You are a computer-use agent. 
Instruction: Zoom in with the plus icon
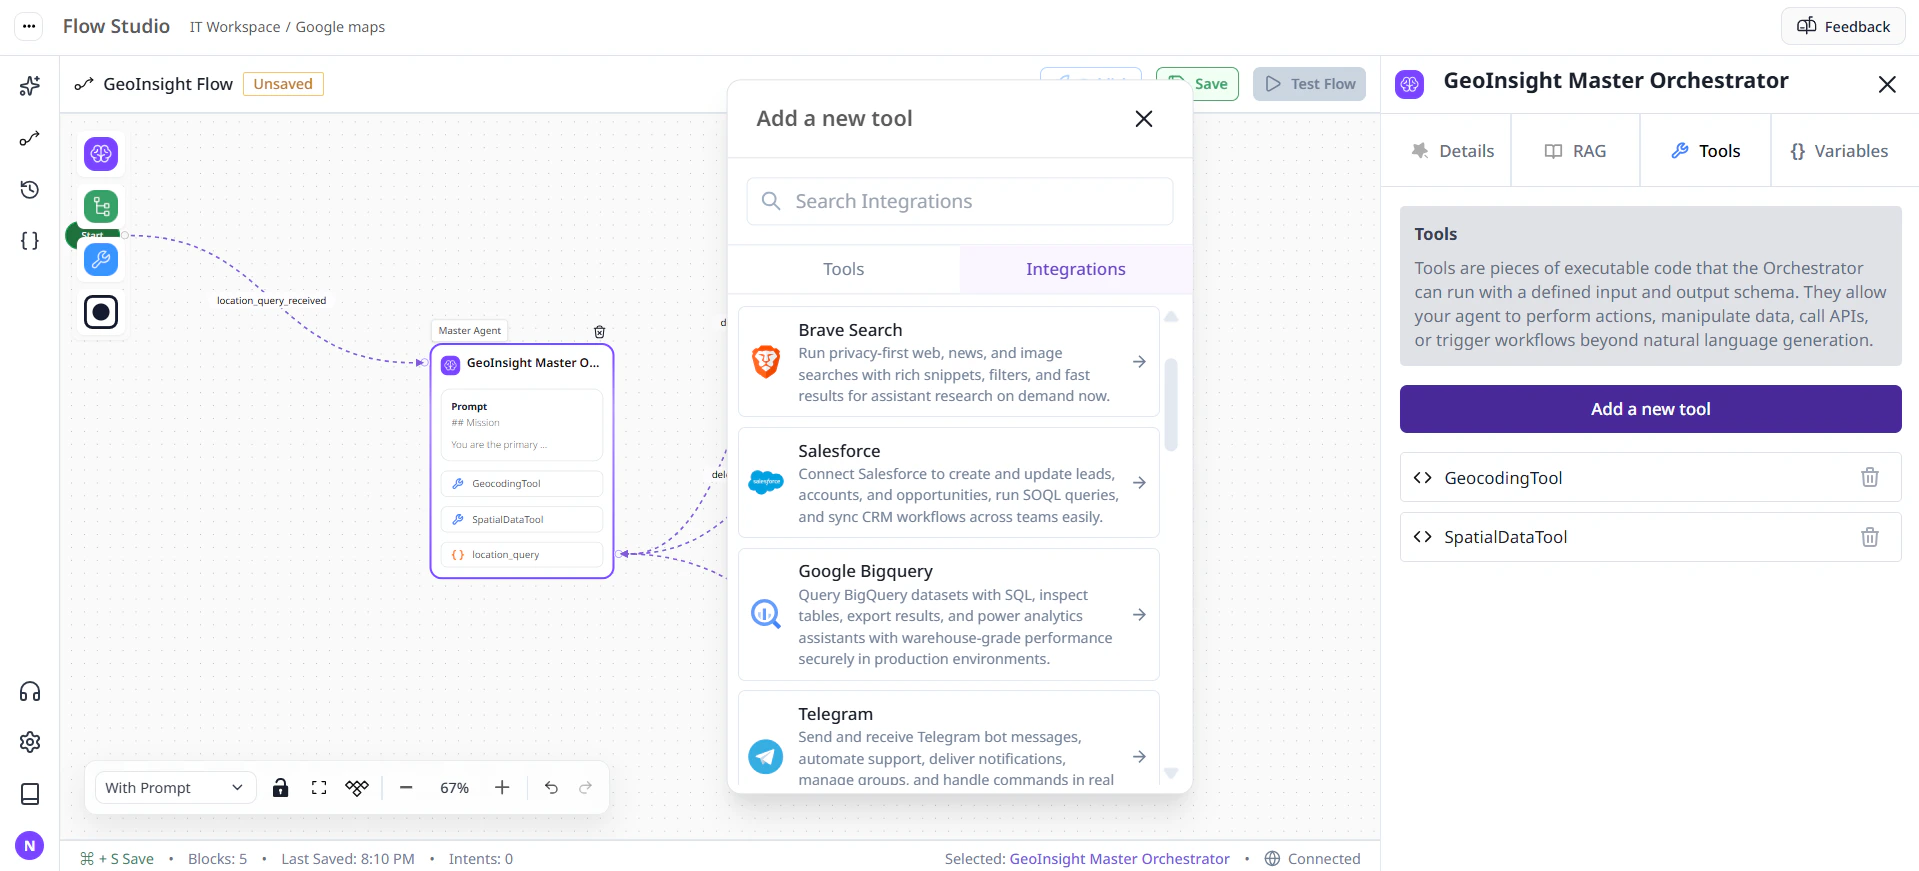502,788
